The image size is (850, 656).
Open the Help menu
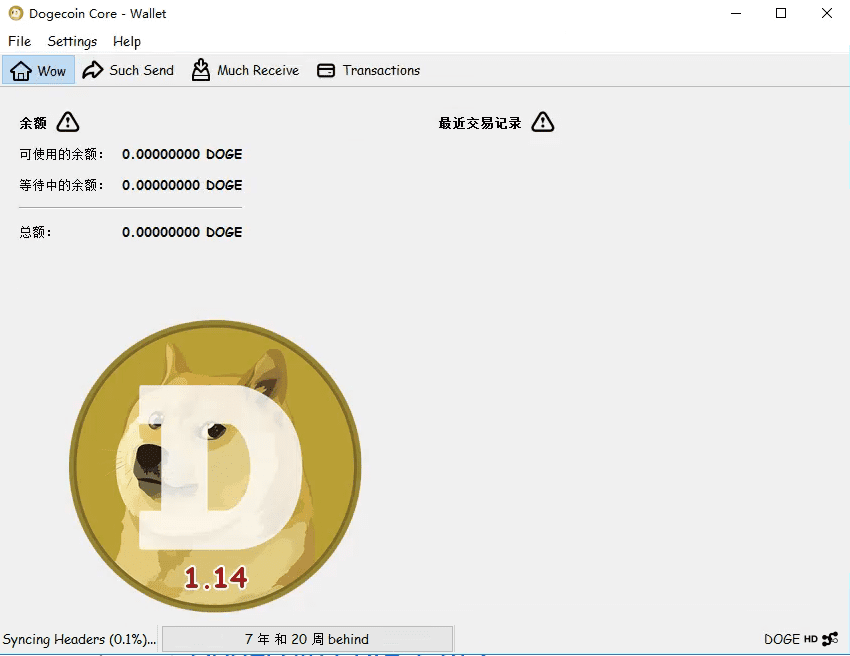pos(127,41)
